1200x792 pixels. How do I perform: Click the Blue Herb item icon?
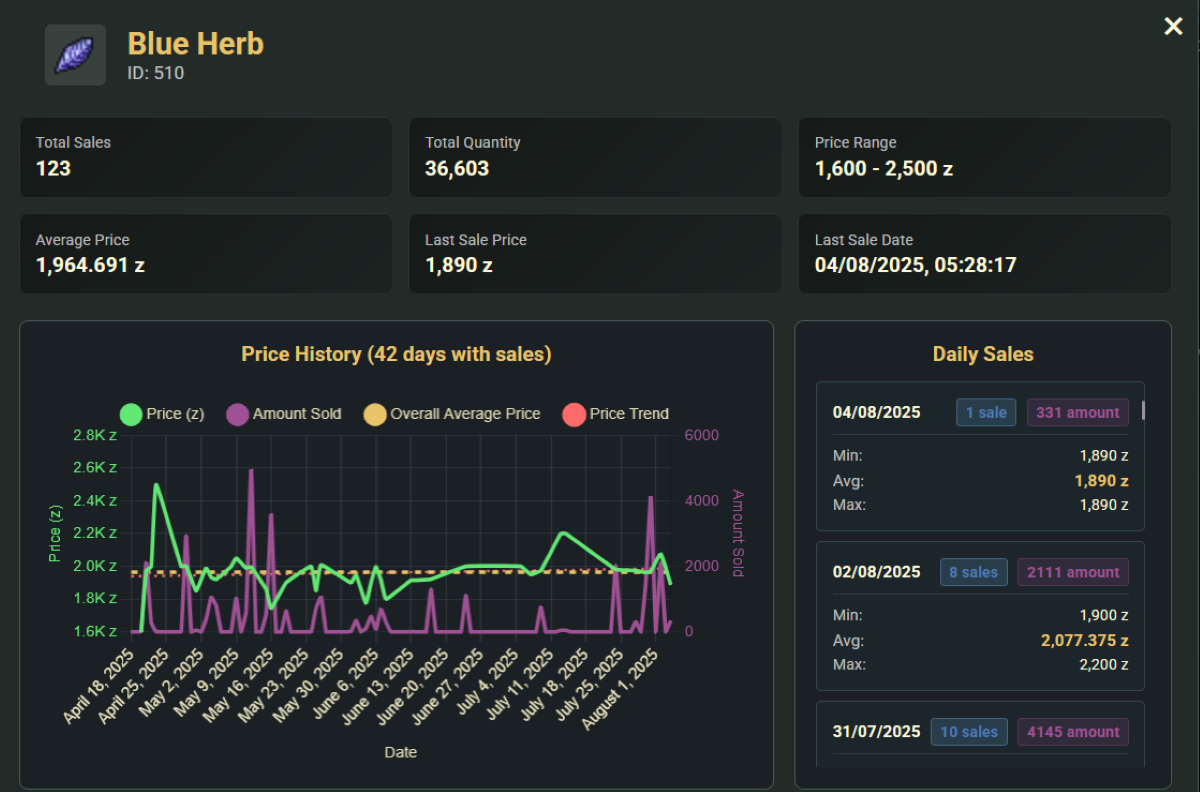75,55
